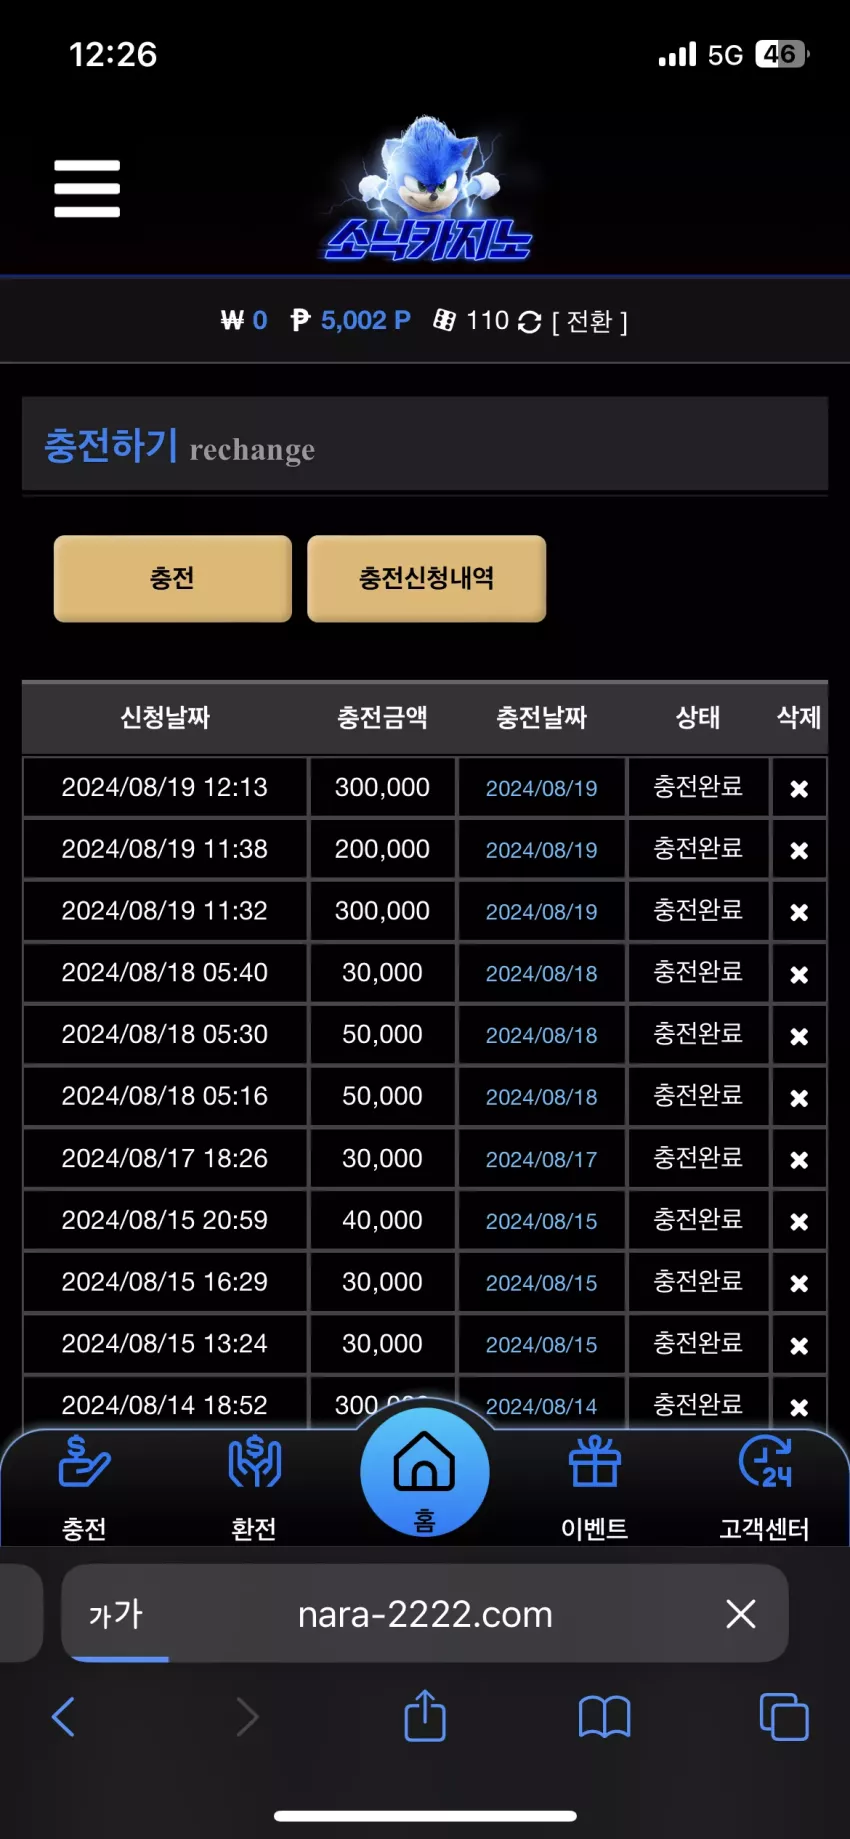
Task: Remove the 2024/08/18 05:40 entry
Action: coord(799,974)
